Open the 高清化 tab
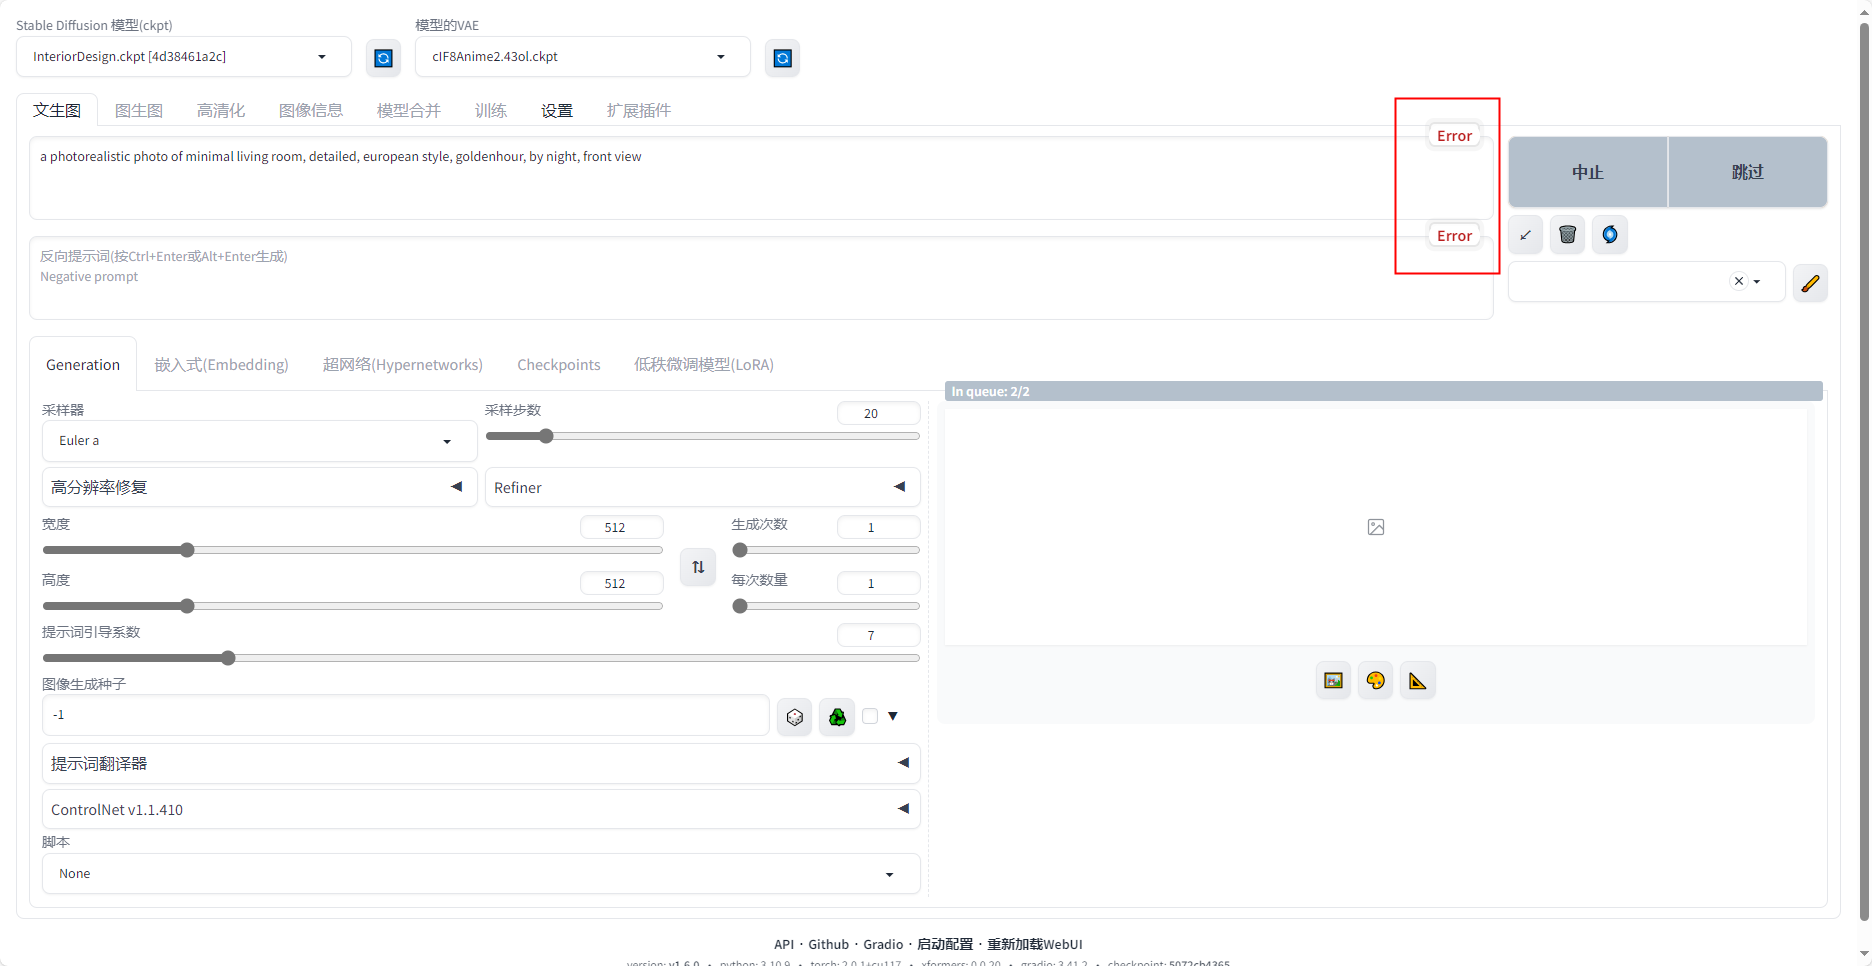This screenshot has width=1872, height=966. click(221, 110)
